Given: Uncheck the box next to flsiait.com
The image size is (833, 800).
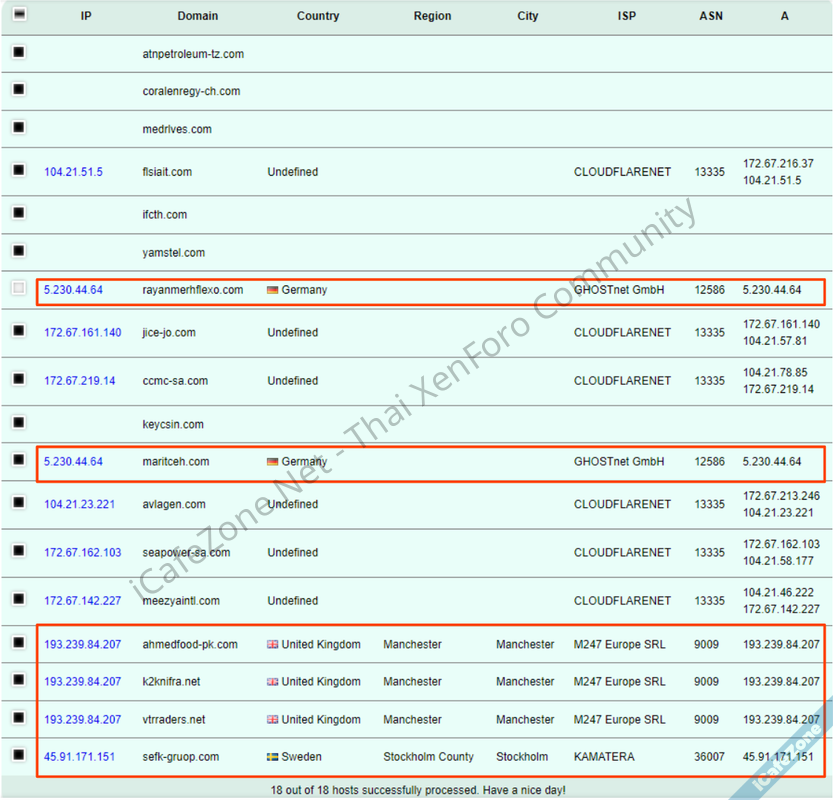Looking at the screenshot, I should (19, 171).
